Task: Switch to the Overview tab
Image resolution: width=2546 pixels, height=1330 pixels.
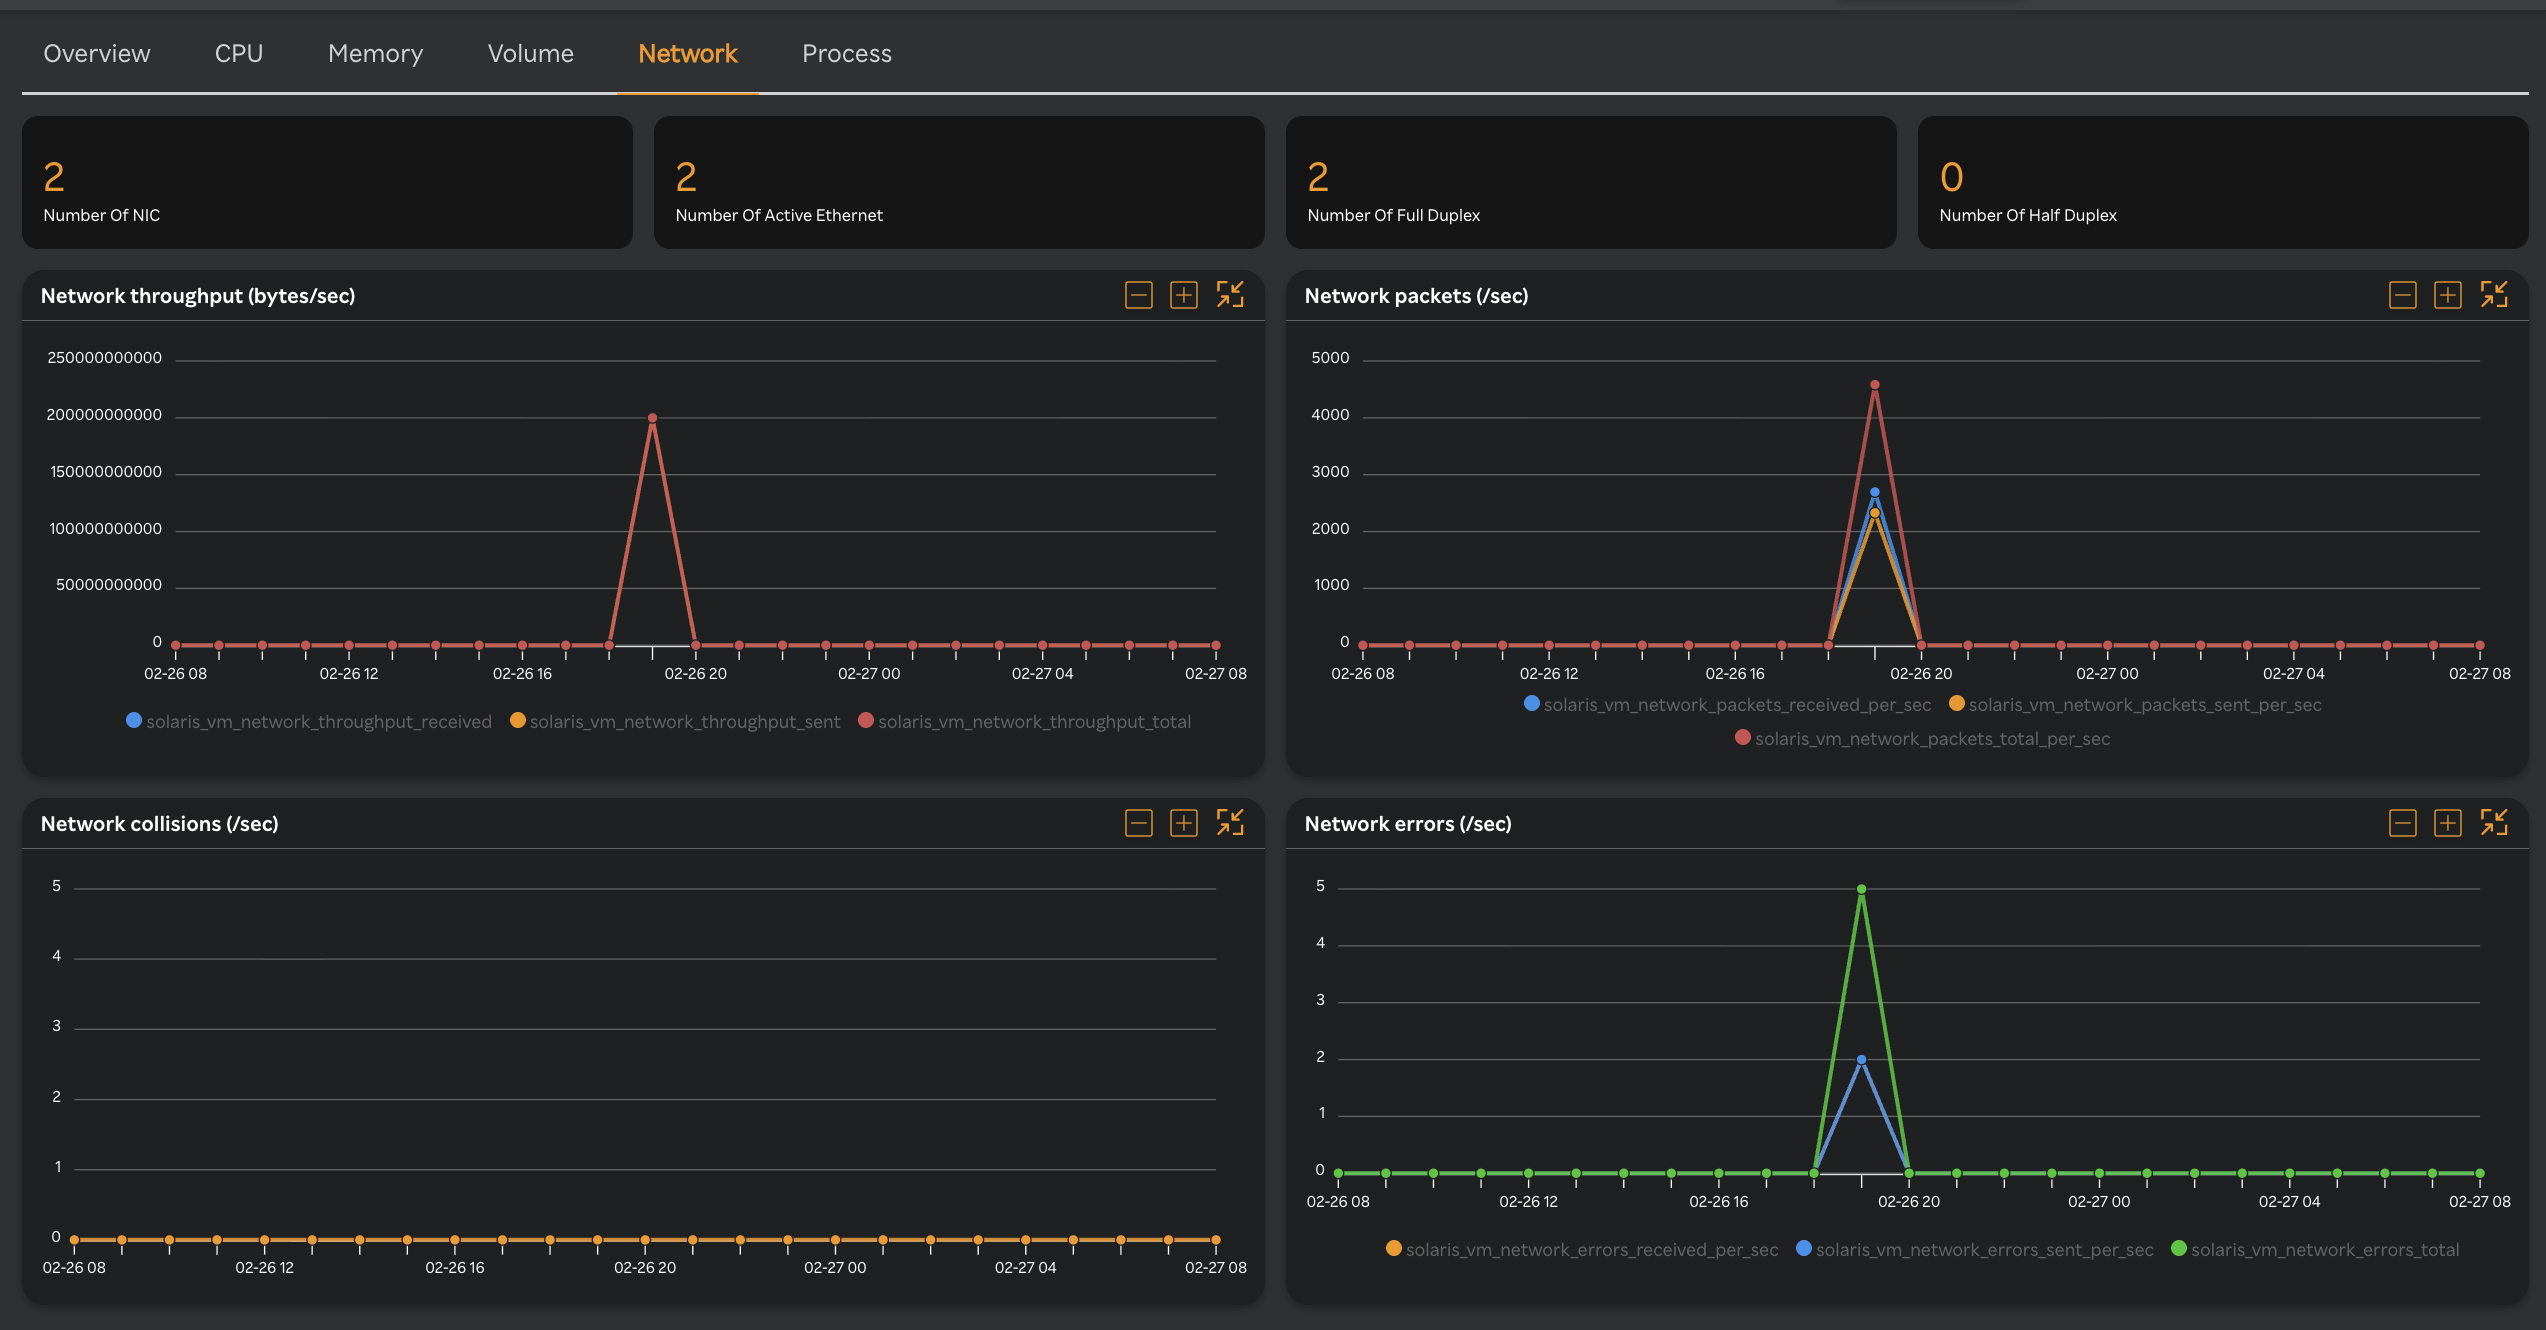Action: (96, 53)
